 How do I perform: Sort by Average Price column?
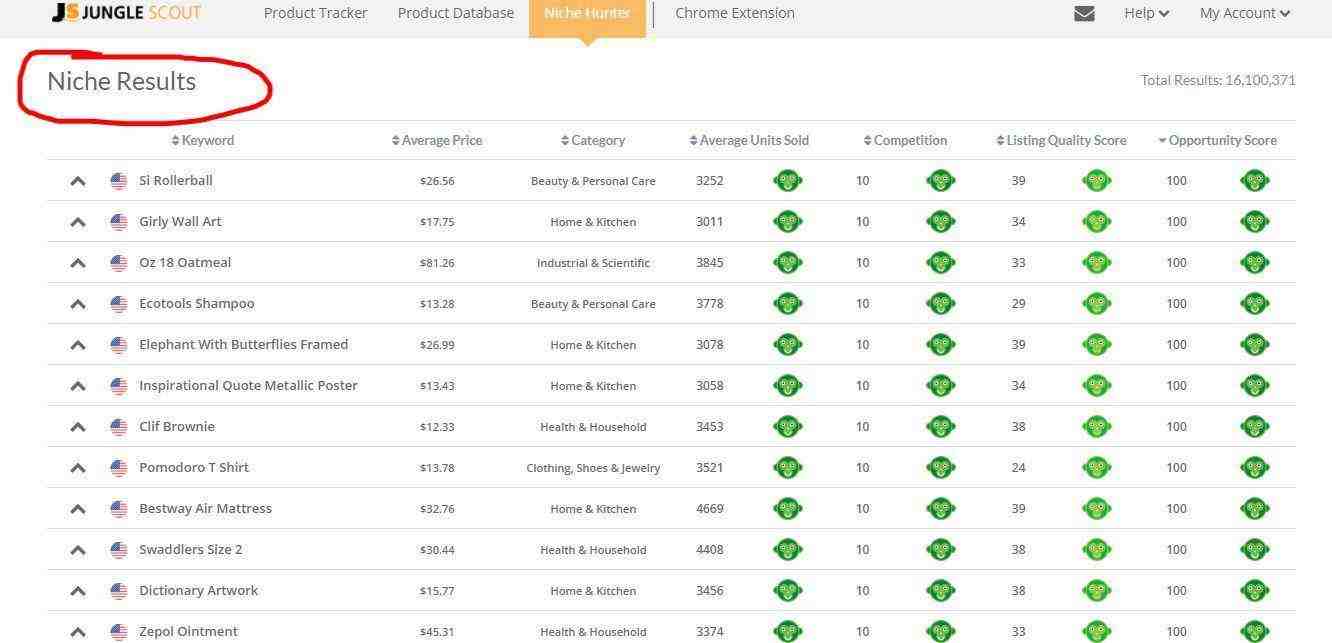[x=437, y=141]
